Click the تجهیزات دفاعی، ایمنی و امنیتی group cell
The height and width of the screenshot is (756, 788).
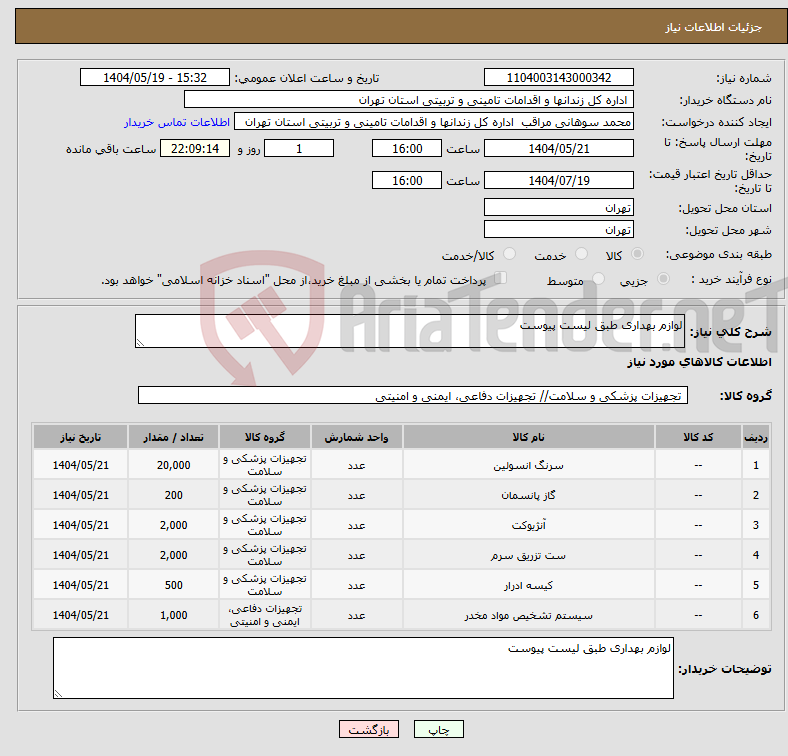coord(265,615)
